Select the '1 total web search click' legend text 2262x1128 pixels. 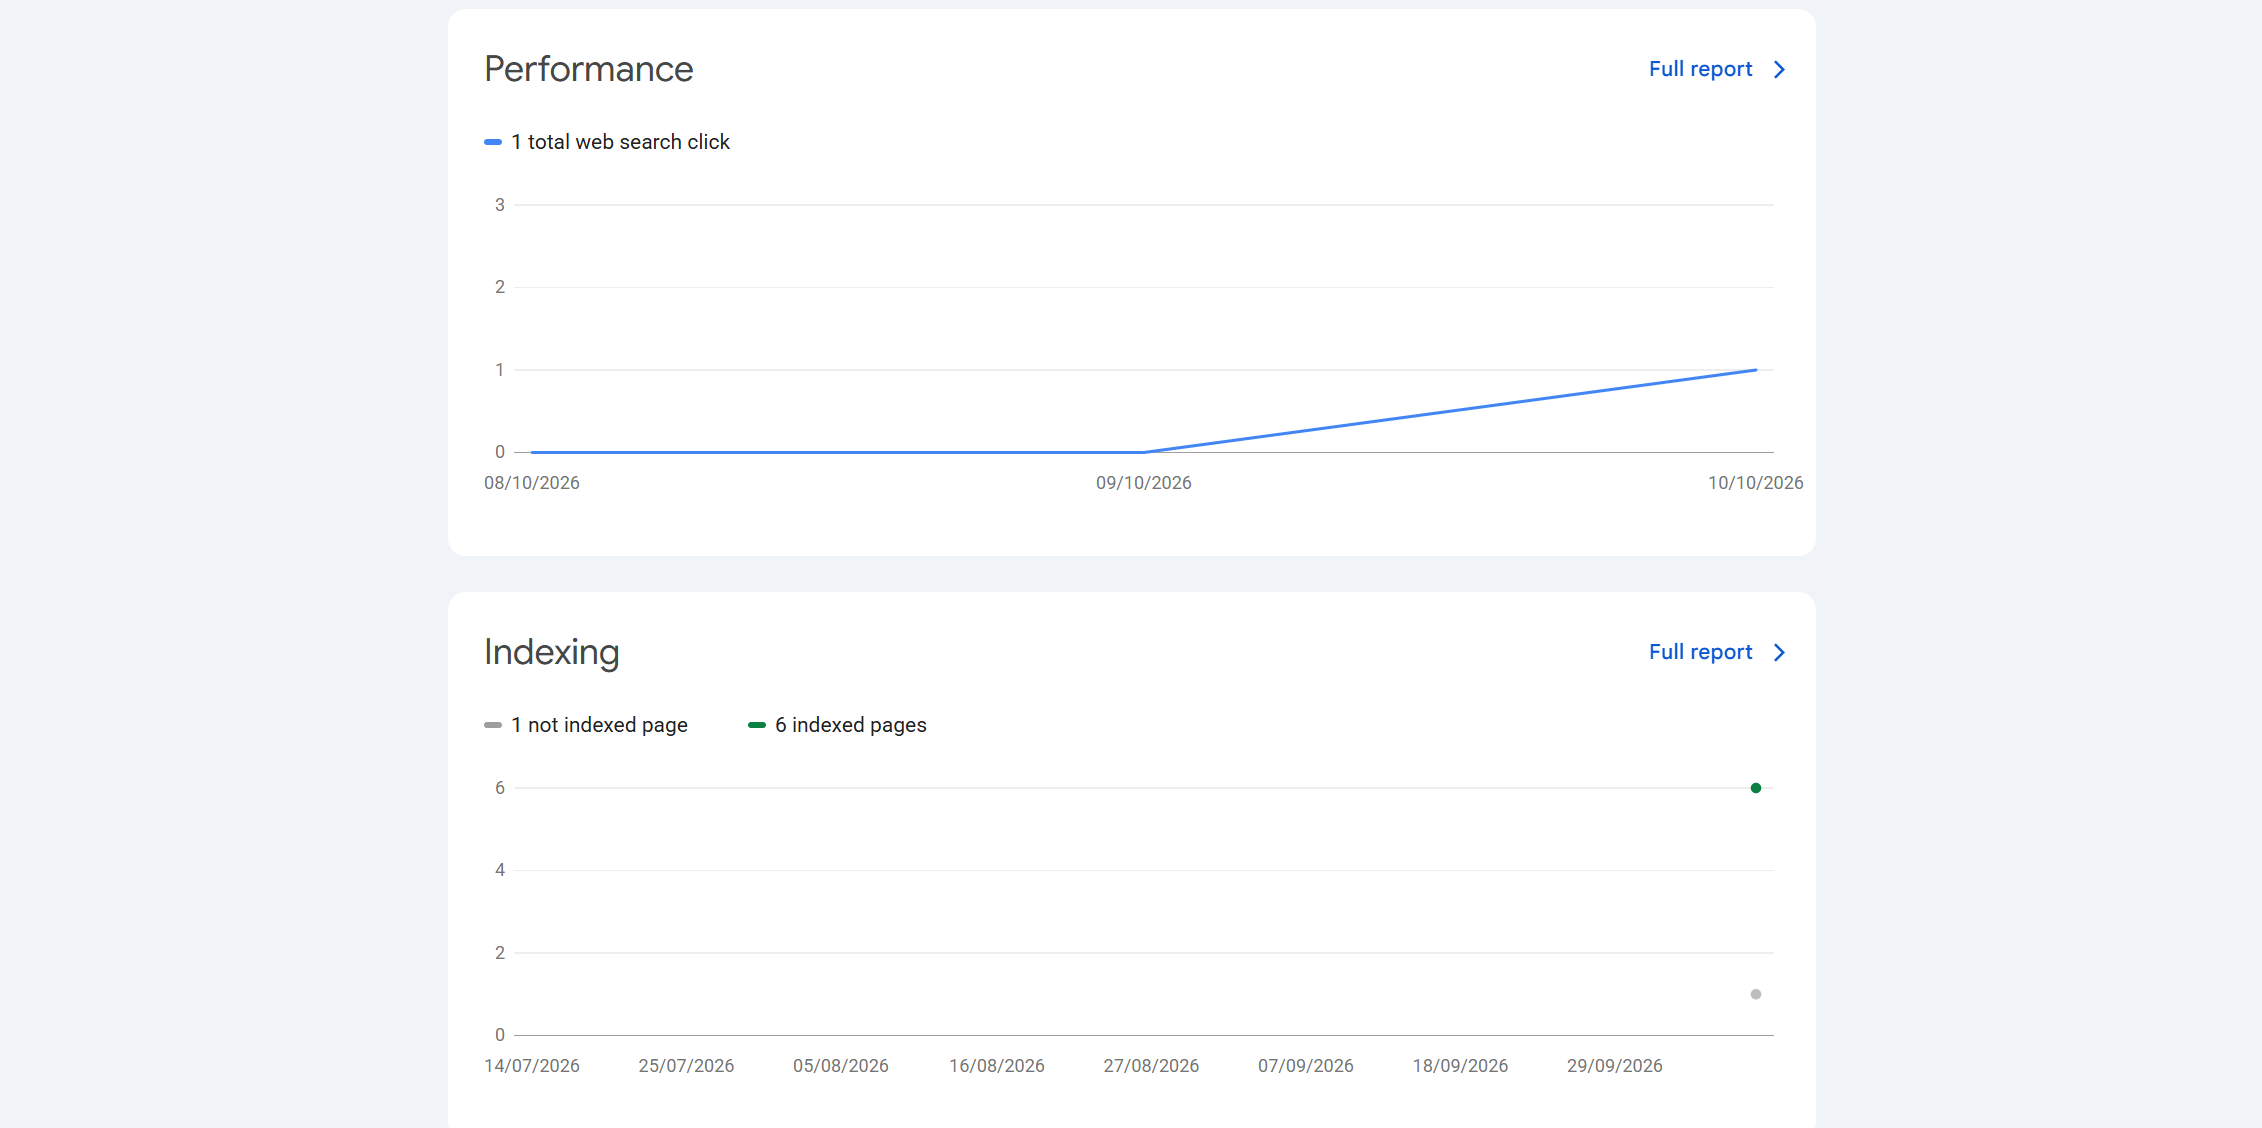[x=620, y=142]
